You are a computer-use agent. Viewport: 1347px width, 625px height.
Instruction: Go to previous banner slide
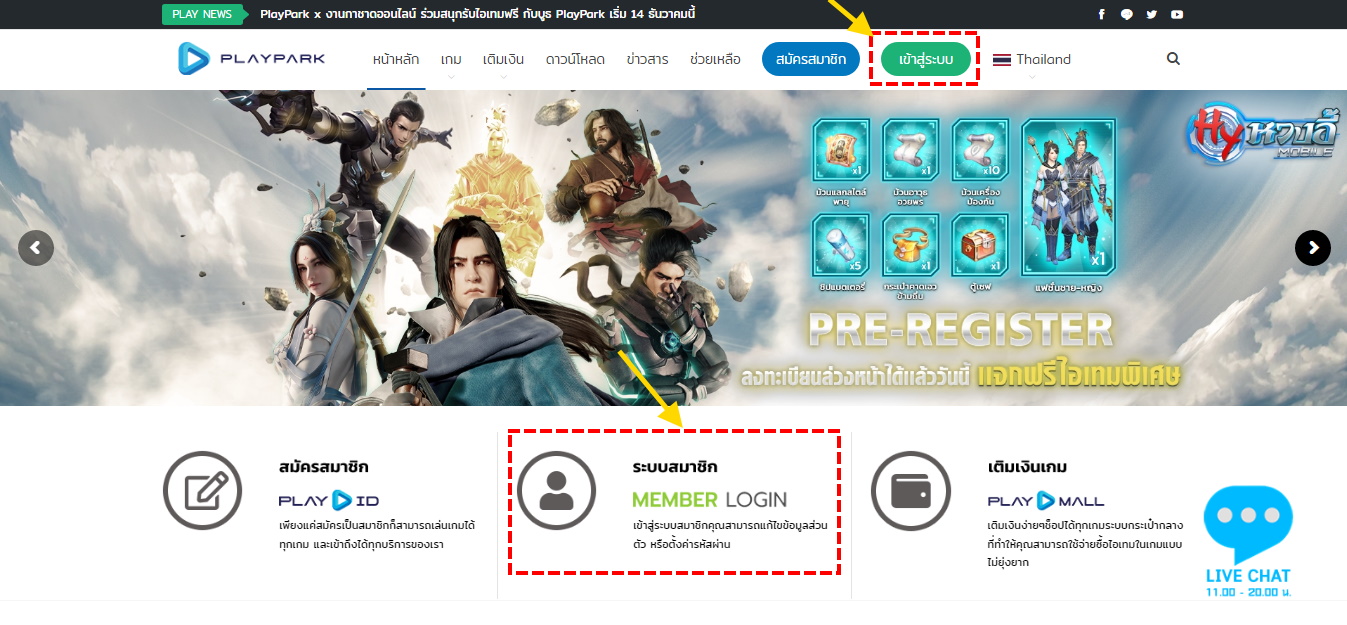click(36, 247)
